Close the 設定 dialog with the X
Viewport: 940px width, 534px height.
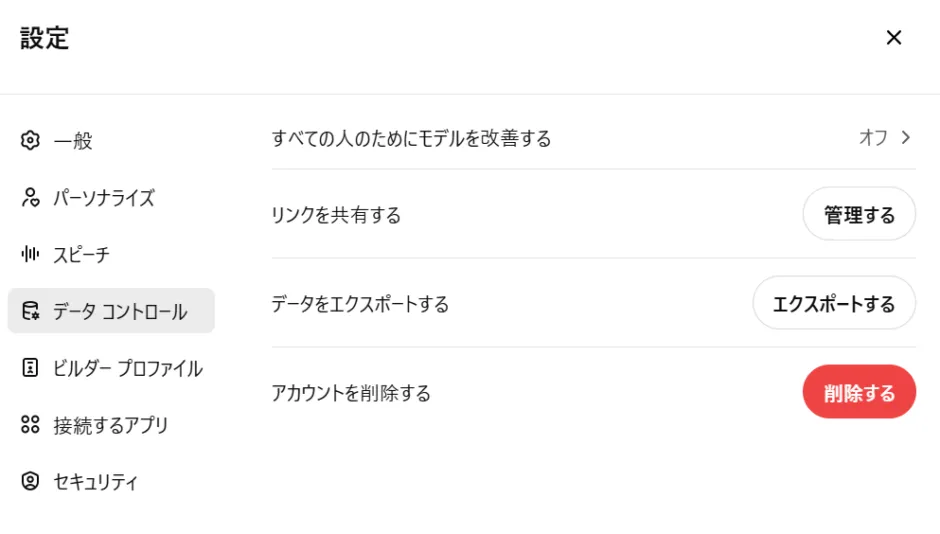894,38
